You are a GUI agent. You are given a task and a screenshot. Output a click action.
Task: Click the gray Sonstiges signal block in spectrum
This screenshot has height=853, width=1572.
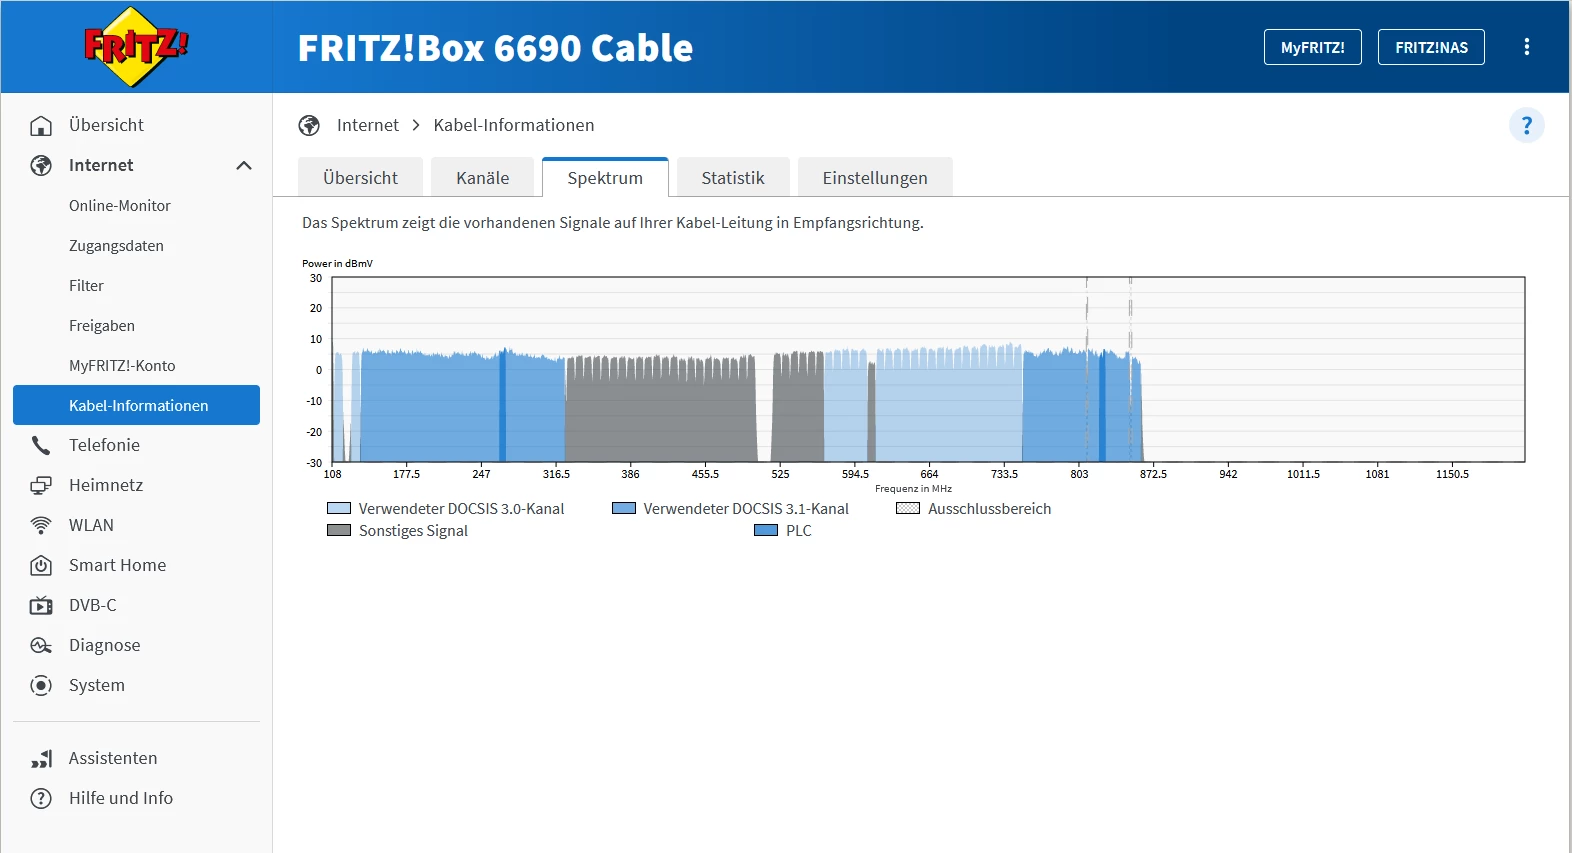(x=661, y=410)
